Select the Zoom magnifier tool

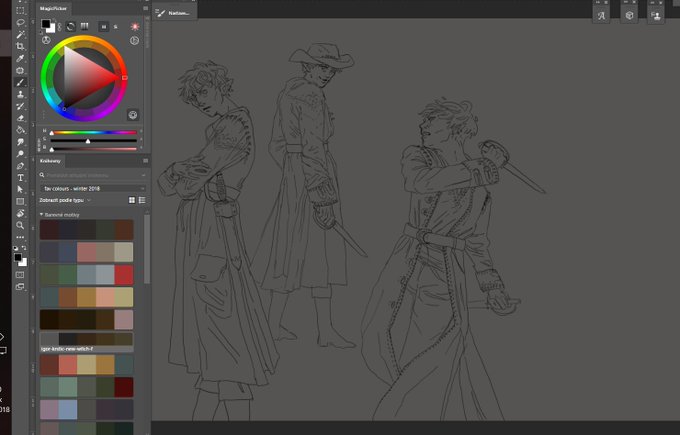coord(20,226)
